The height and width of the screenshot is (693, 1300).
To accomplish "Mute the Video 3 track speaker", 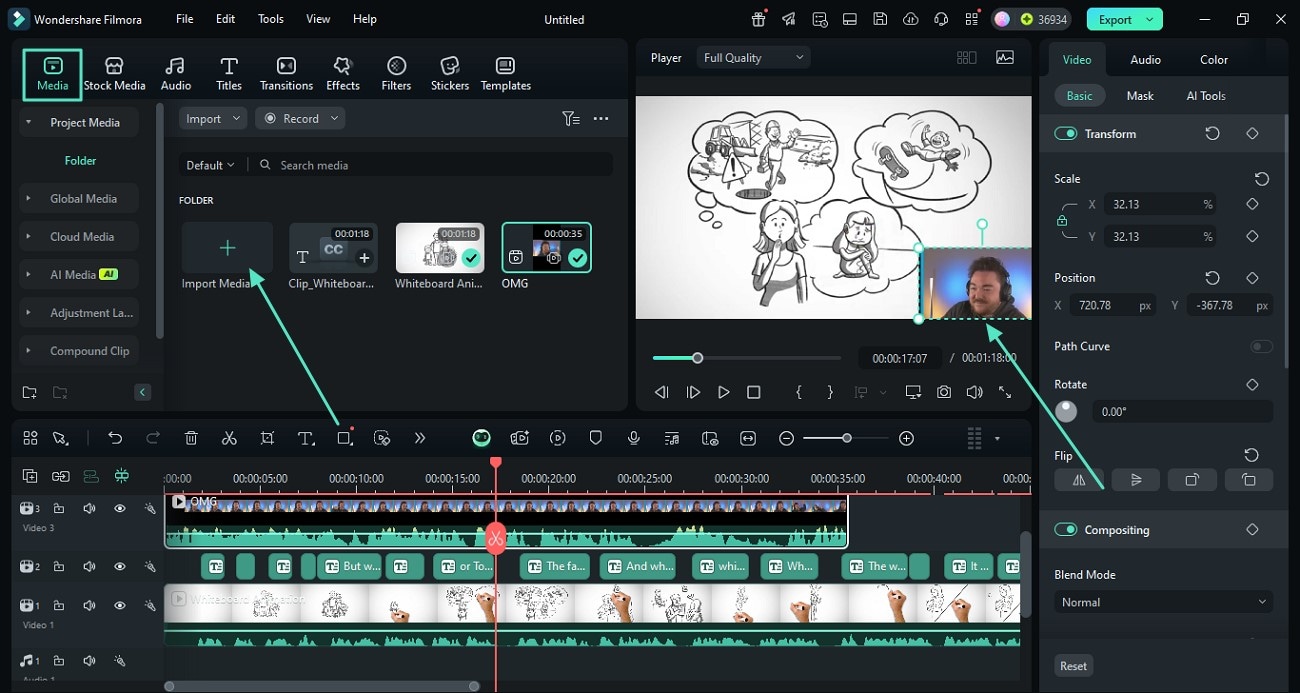I will tap(89, 509).
